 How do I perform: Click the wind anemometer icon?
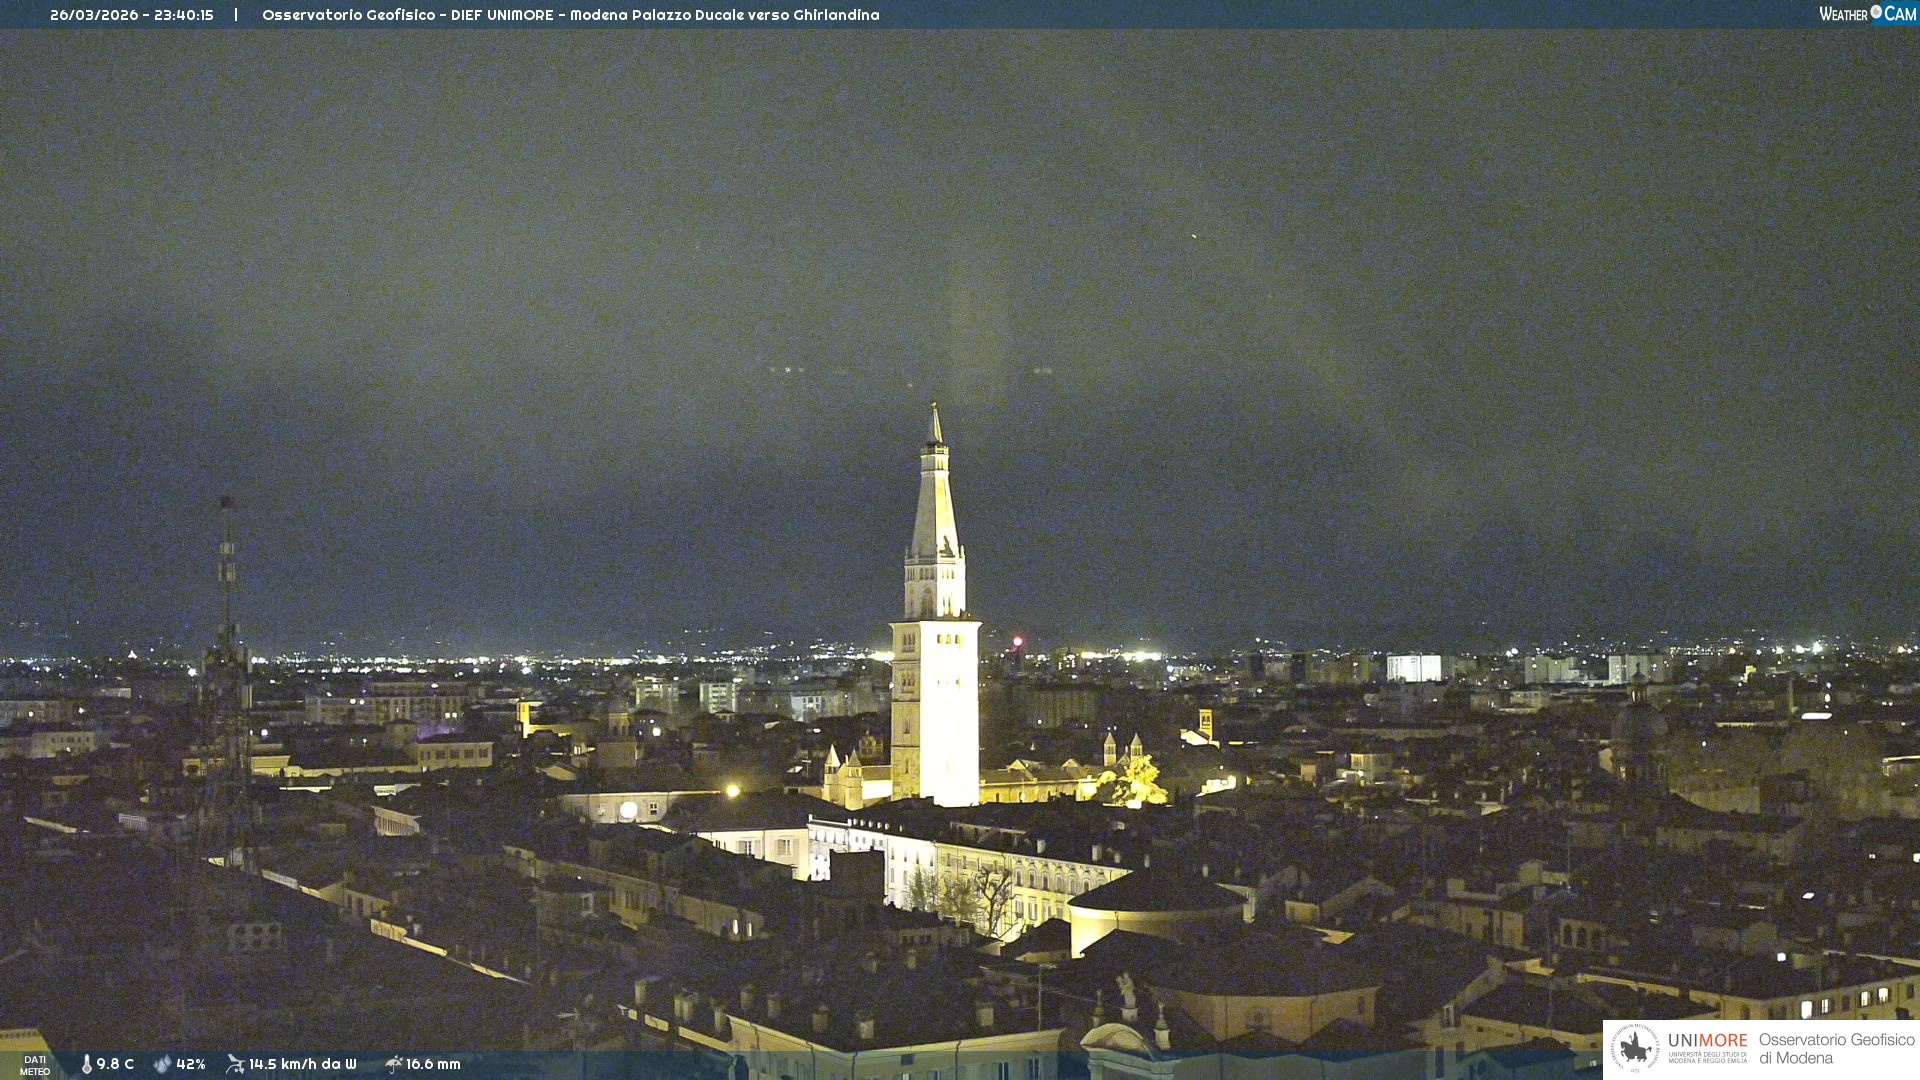(235, 1064)
